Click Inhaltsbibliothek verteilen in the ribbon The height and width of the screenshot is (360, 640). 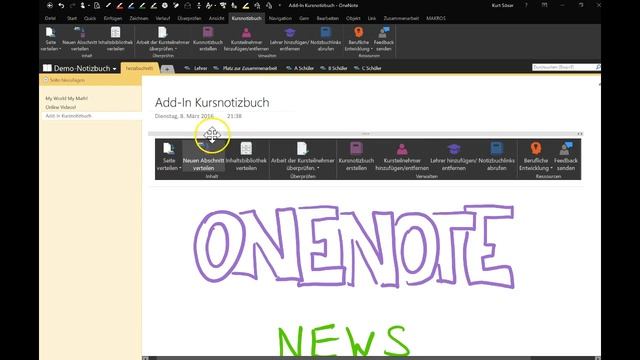pyautogui.click(x=116, y=39)
